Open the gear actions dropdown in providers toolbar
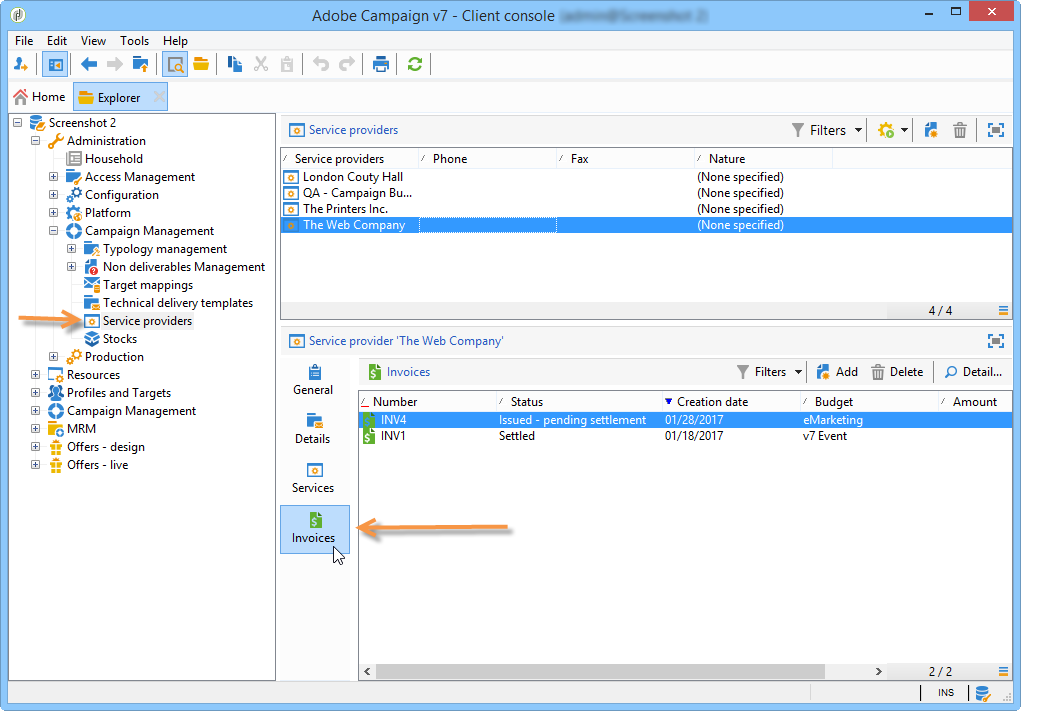Screen dimensions: 1046x728 pos(893,130)
